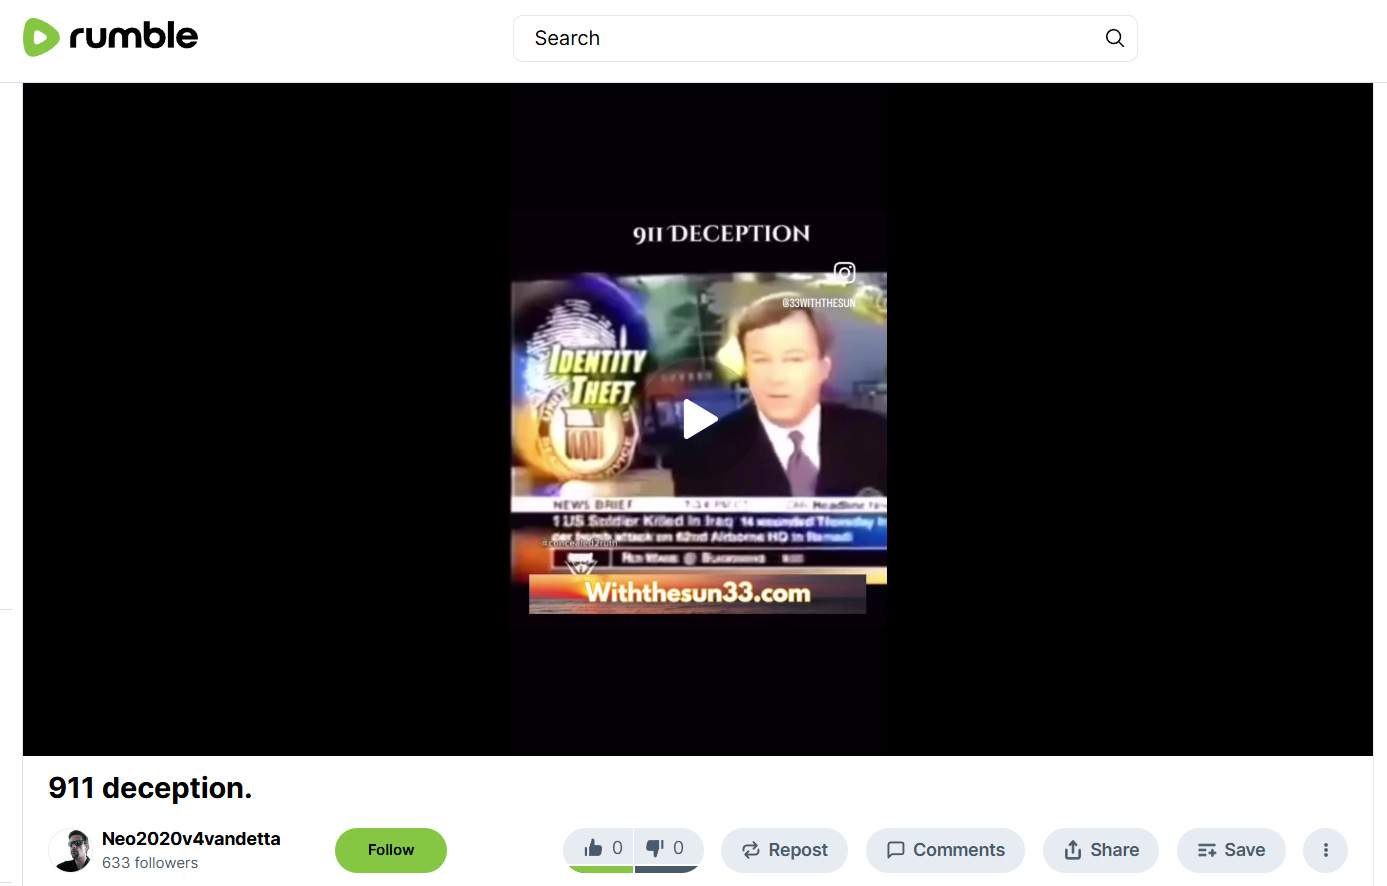Viewport: 1387px width, 886px height.
Task: Follow the Neo2020v4vandetta channel
Action: pos(391,850)
